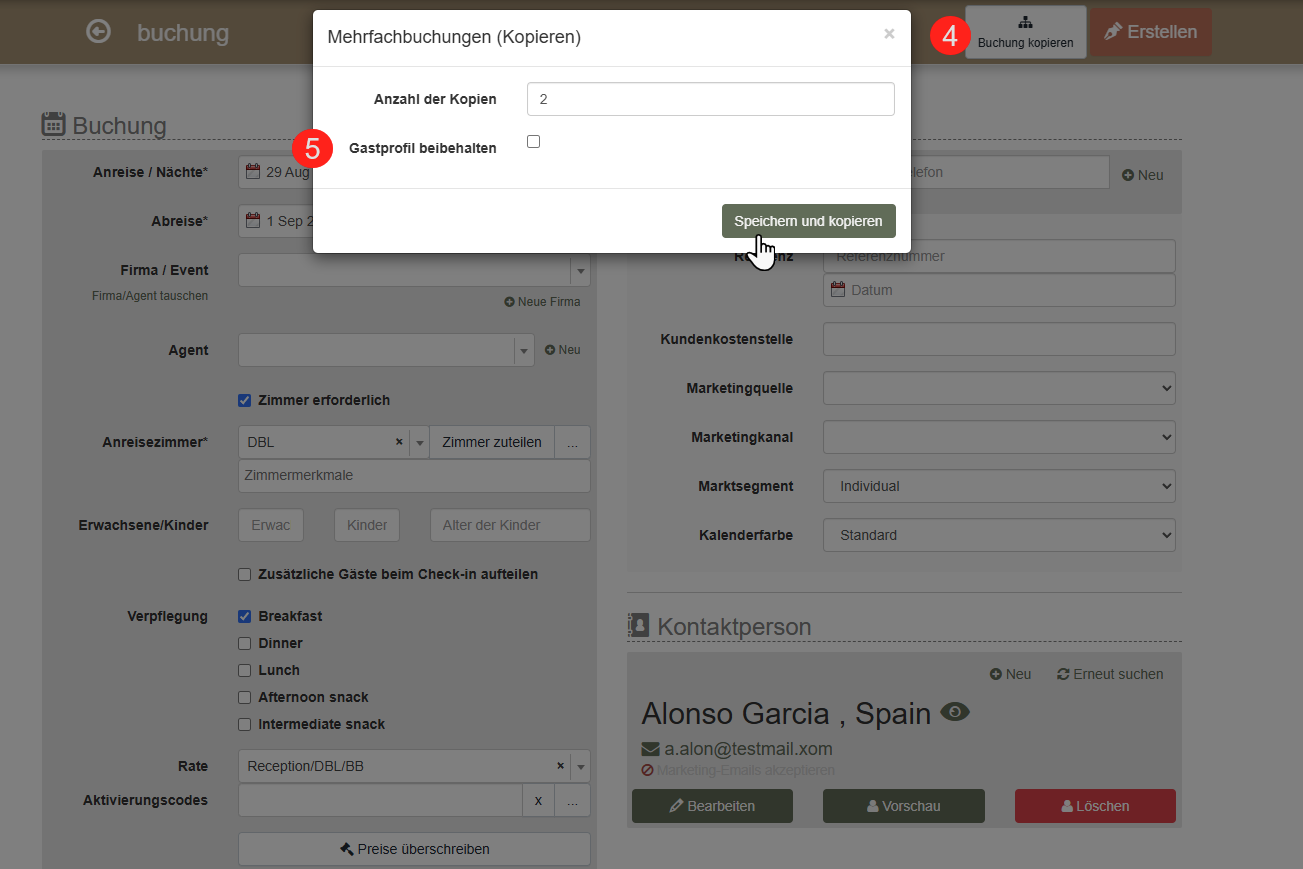Image resolution: width=1303 pixels, height=869 pixels.
Task: Open the Rate dropdown arrow
Action: [580, 767]
